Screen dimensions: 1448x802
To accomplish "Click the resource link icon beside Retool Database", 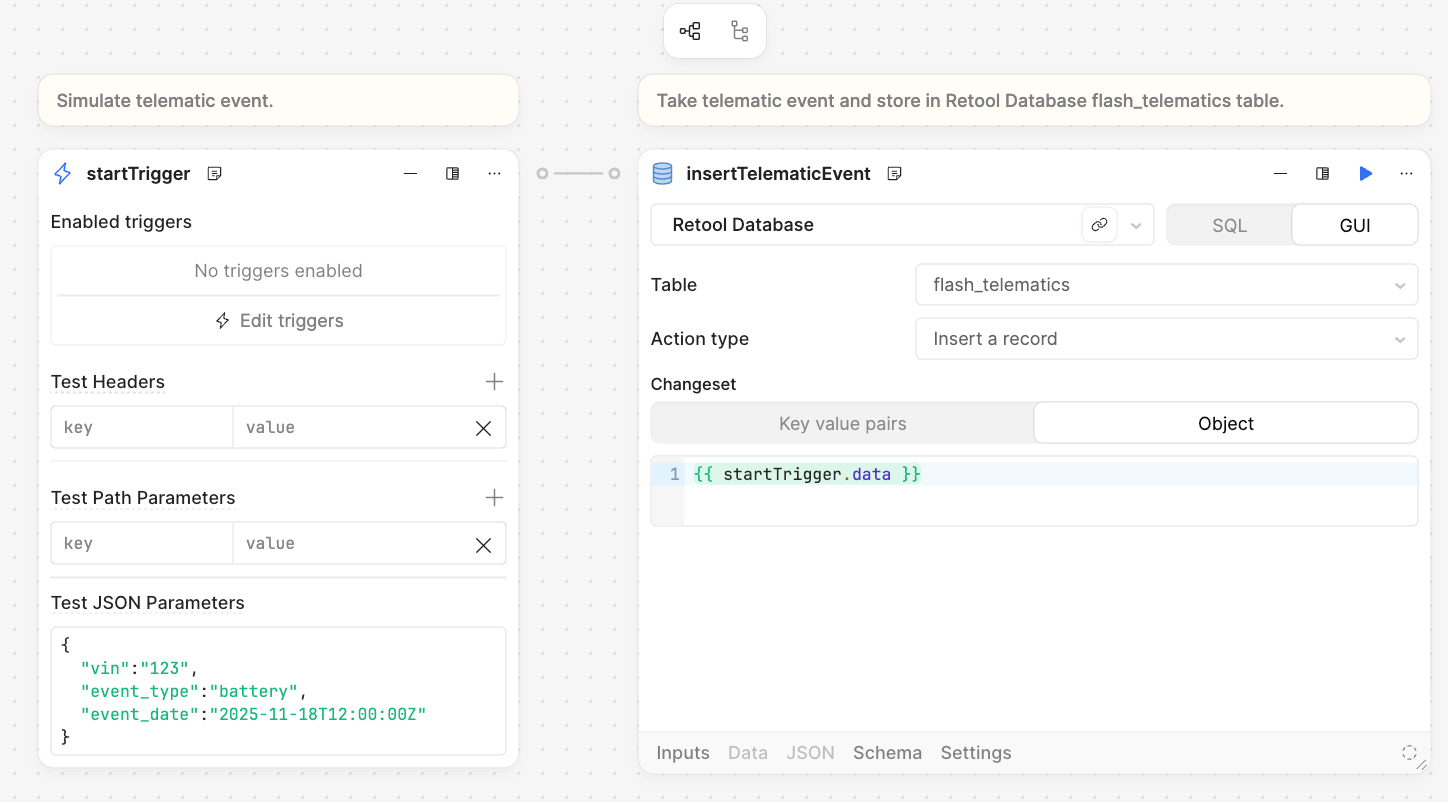I will pos(1099,225).
